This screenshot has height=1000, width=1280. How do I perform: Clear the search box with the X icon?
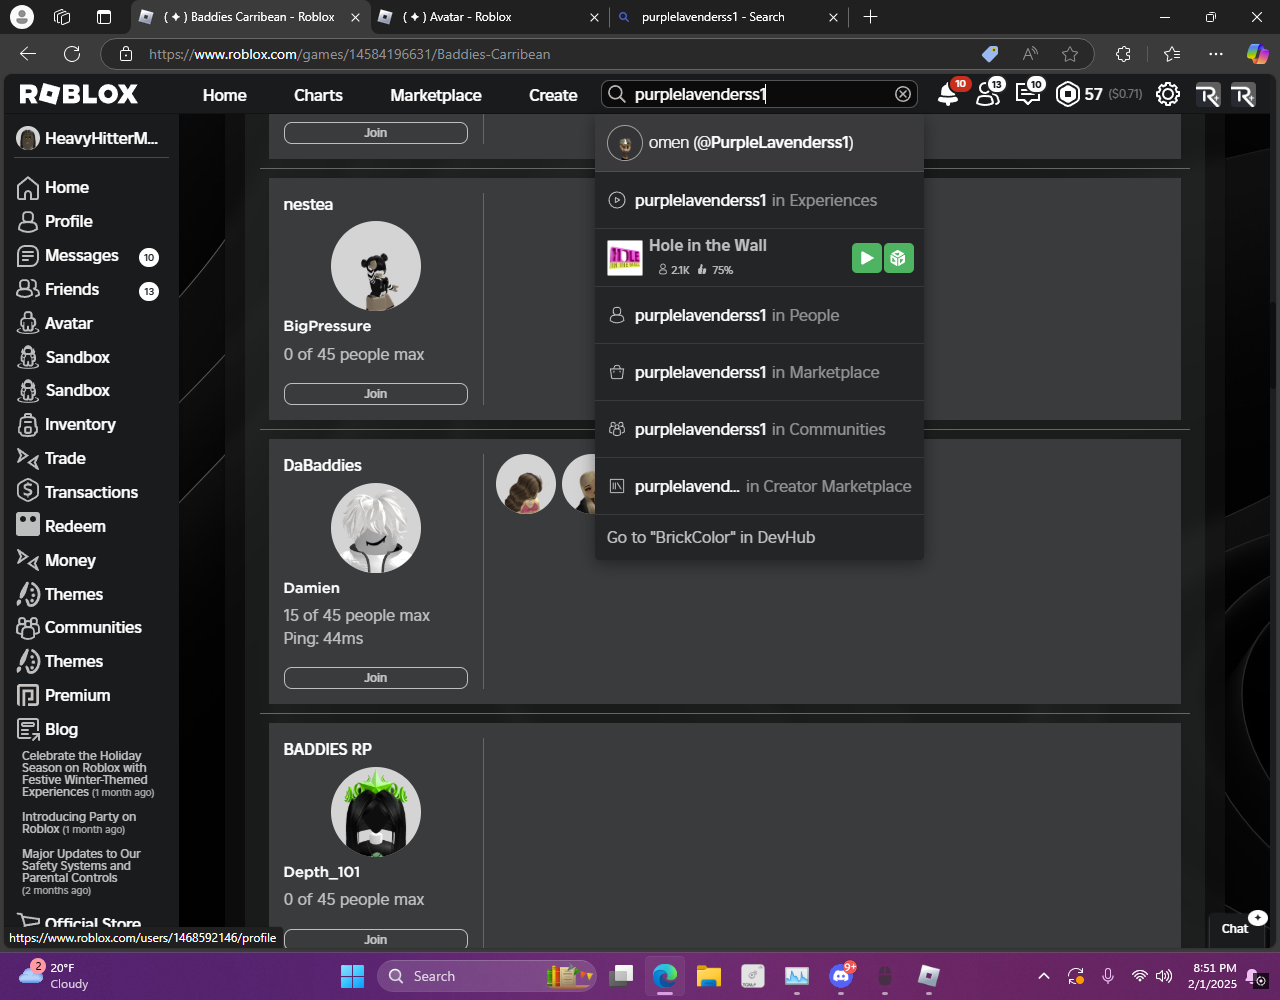pos(903,94)
